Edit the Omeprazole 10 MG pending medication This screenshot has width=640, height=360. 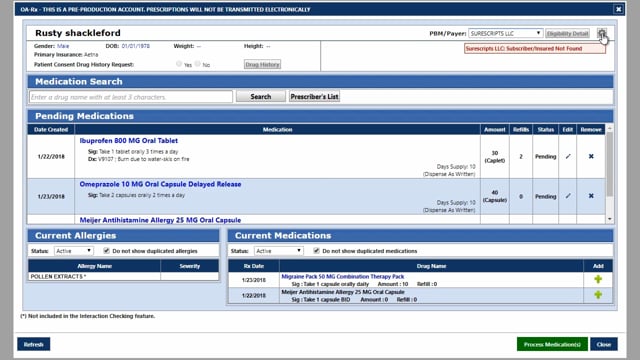(x=568, y=196)
